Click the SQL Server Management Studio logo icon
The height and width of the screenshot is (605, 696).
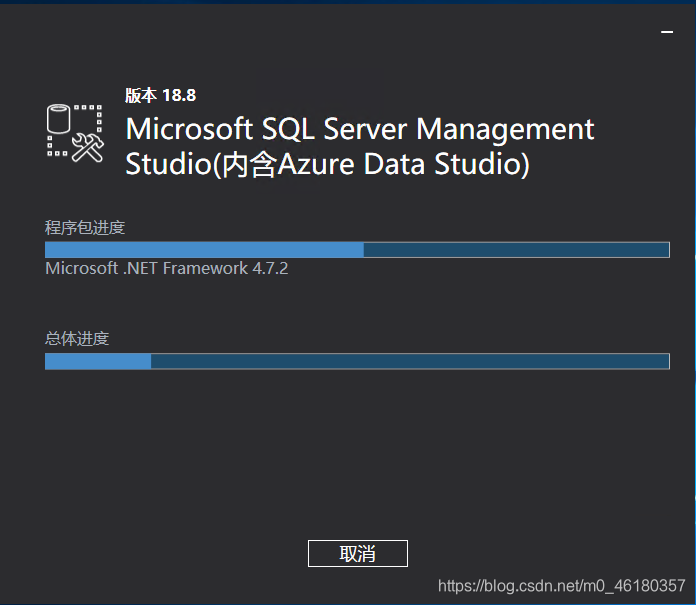[x=75, y=133]
